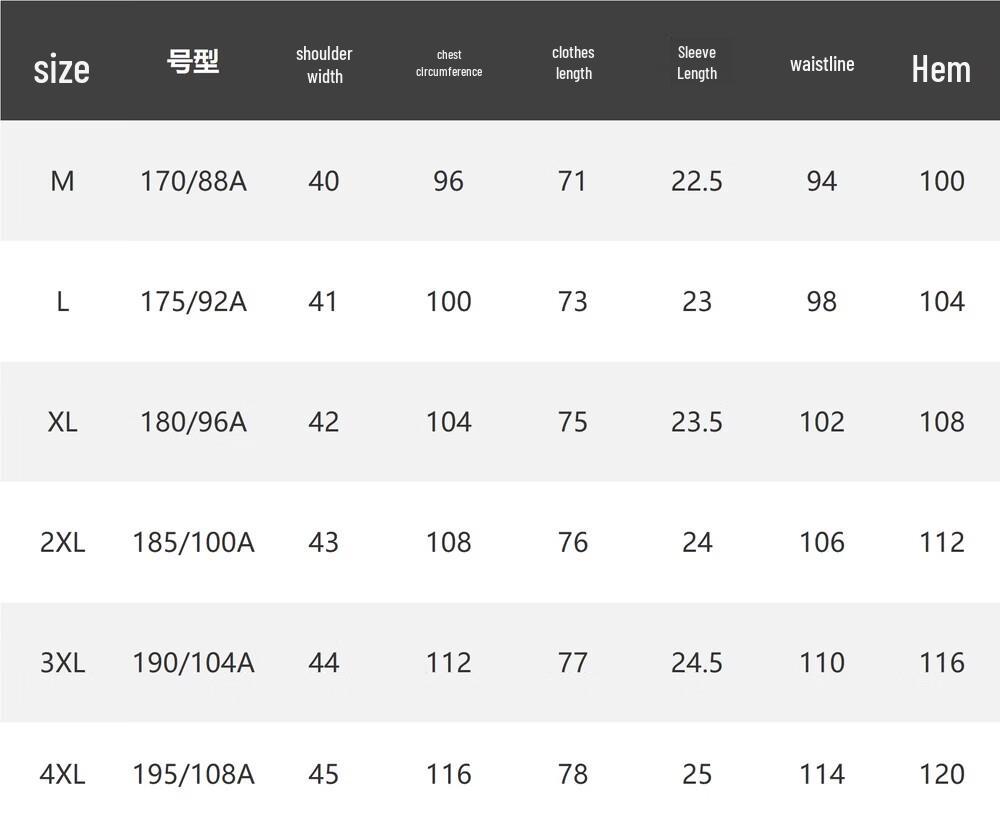This screenshot has height=825, width=1000.
Task: Click the XL size label
Action: (62, 422)
